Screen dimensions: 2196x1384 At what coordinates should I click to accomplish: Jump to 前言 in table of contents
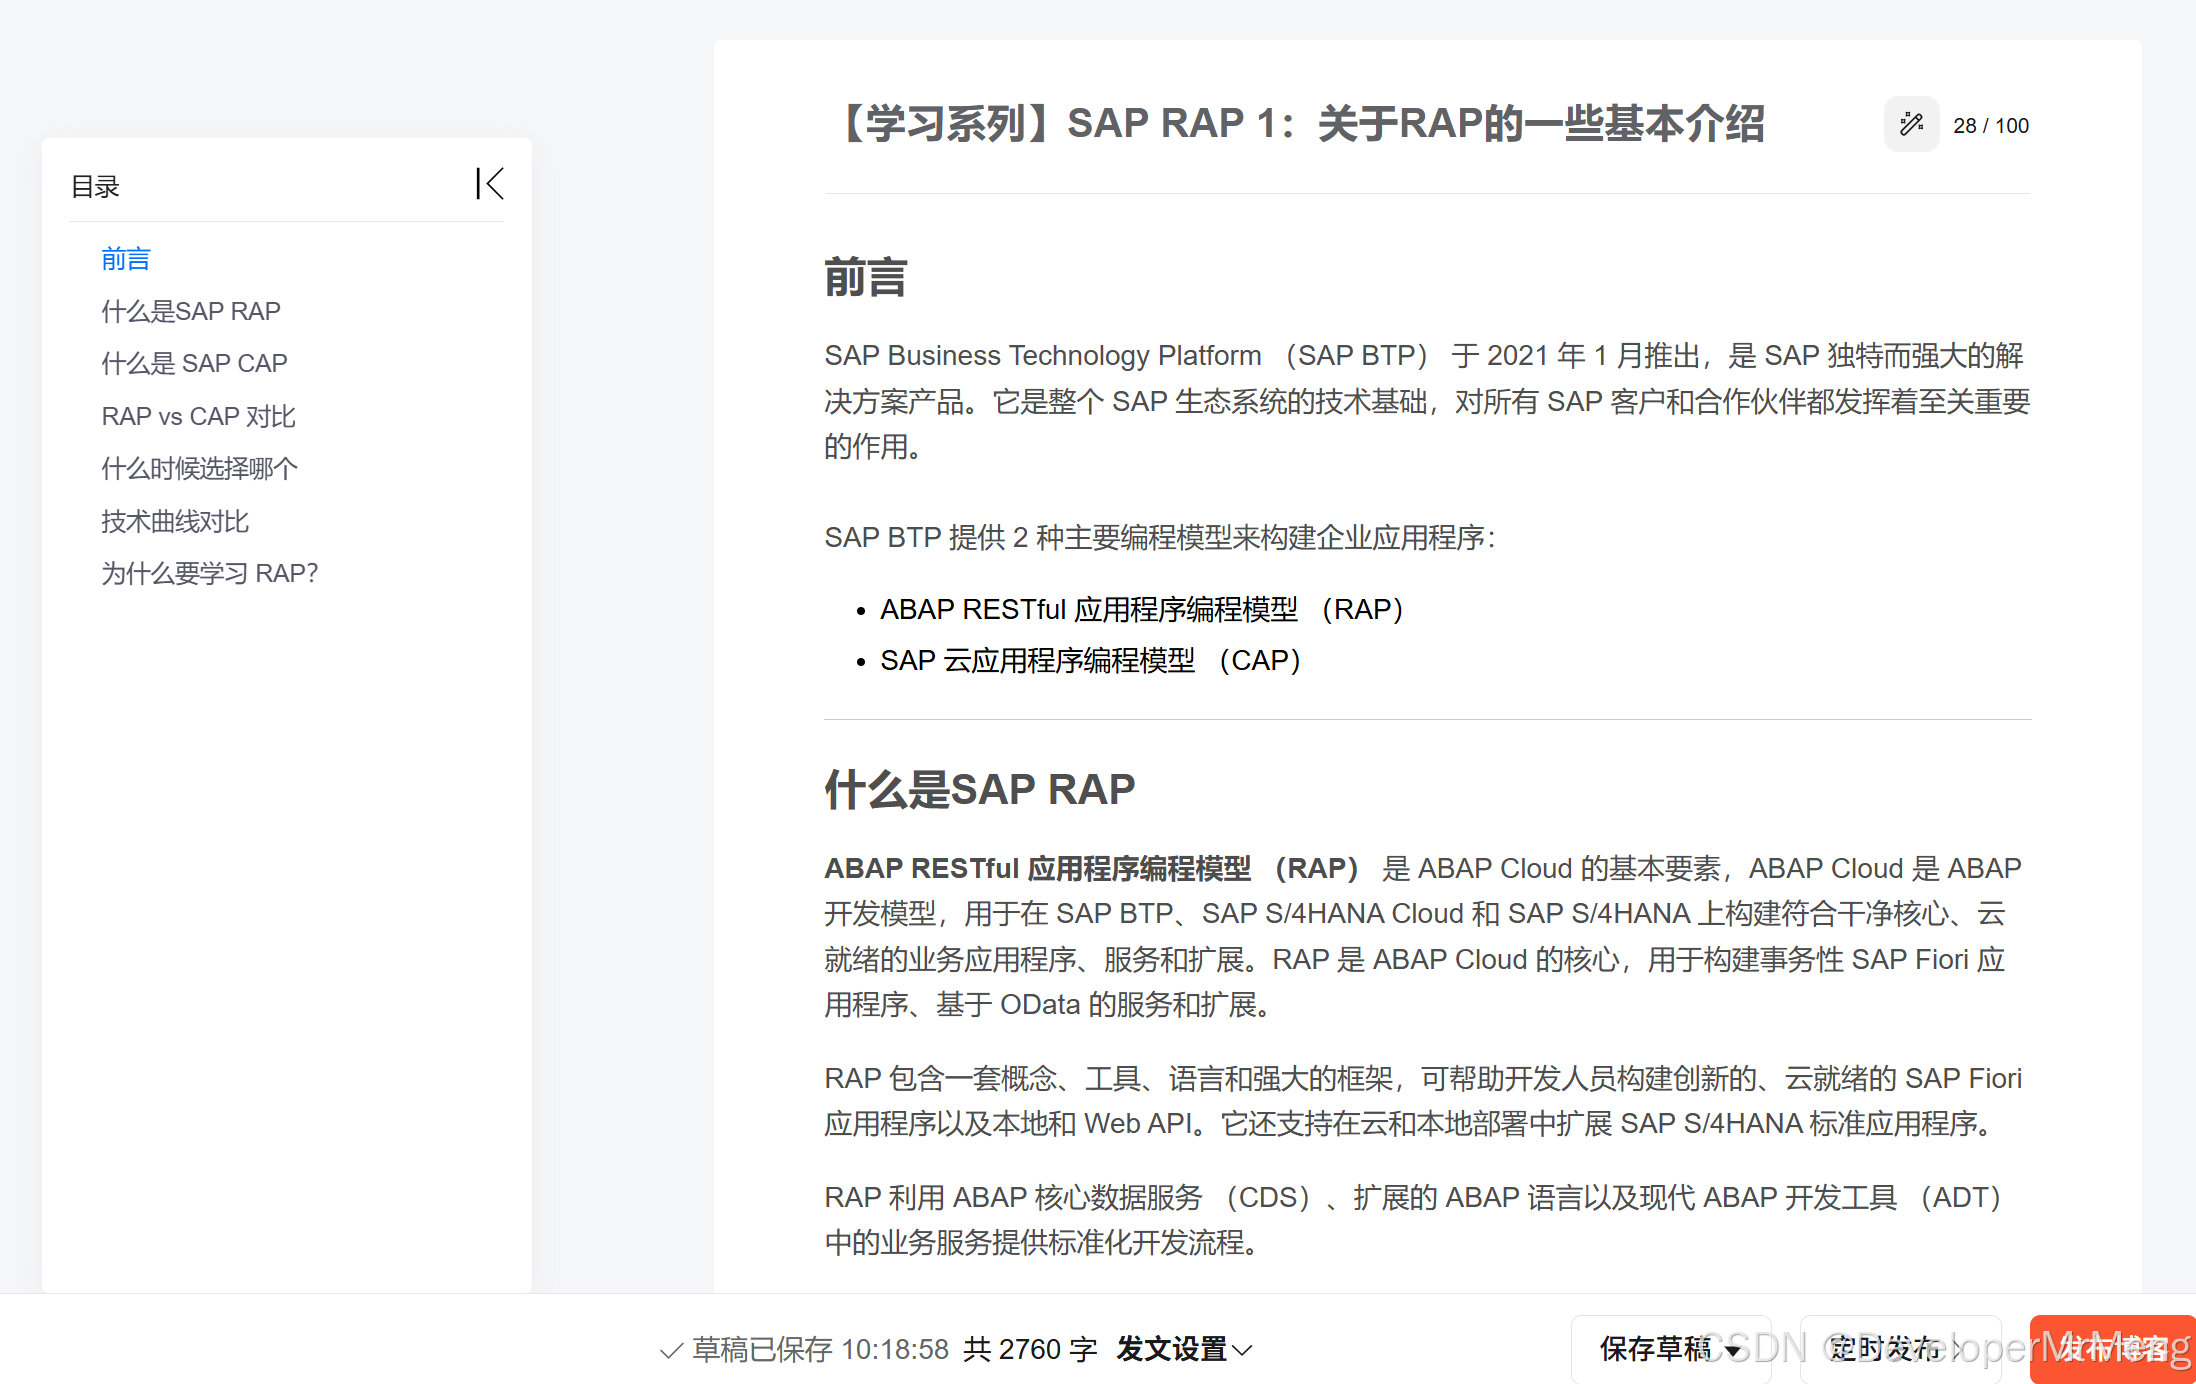(126, 259)
